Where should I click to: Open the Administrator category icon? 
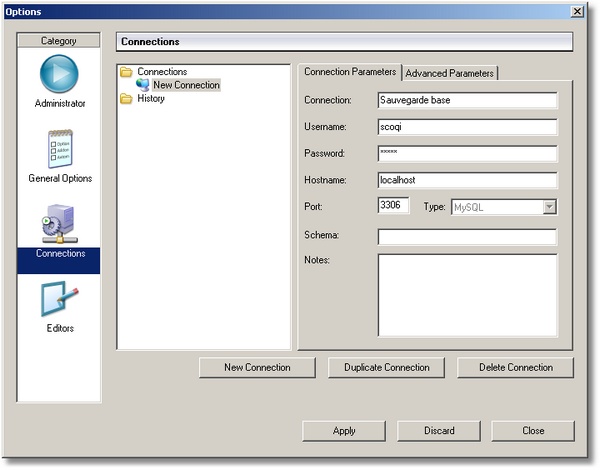(x=59, y=74)
